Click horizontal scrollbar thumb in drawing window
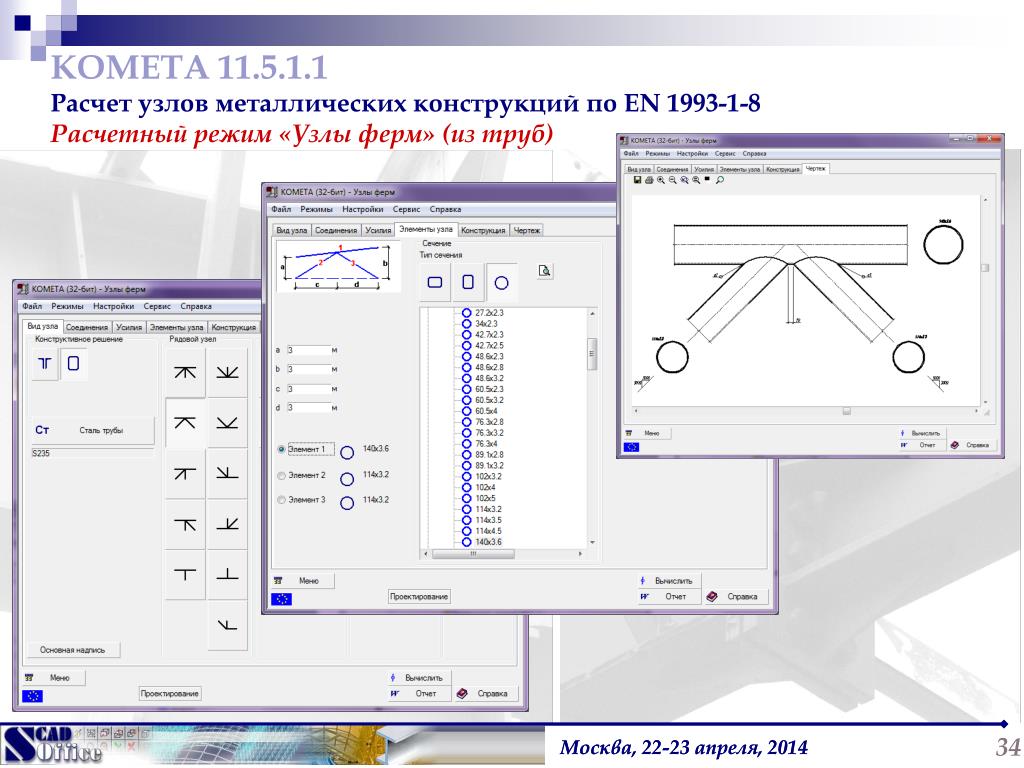The height and width of the screenshot is (768, 1024). point(846,411)
